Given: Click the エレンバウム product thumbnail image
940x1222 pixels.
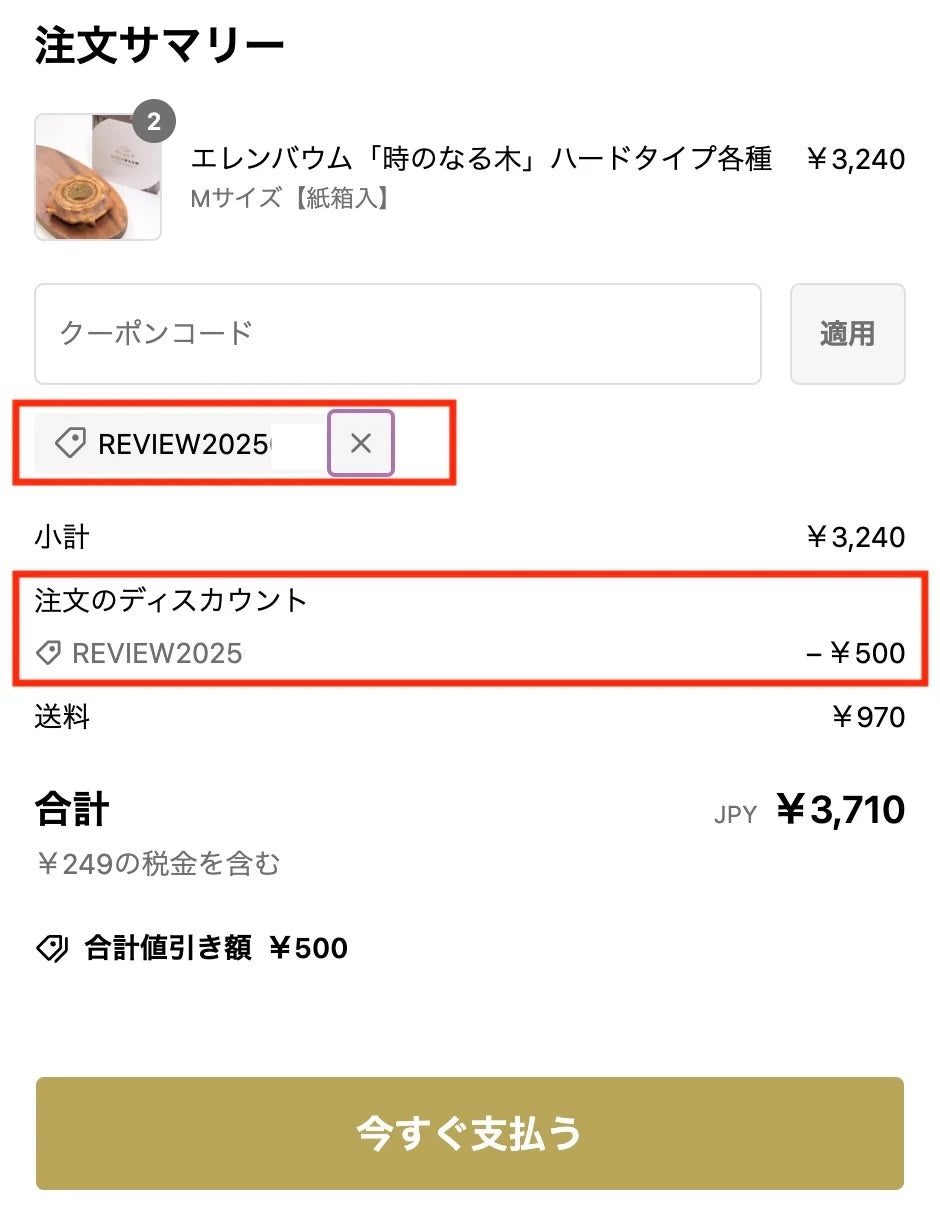Looking at the screenshot, I should (97, 178).
